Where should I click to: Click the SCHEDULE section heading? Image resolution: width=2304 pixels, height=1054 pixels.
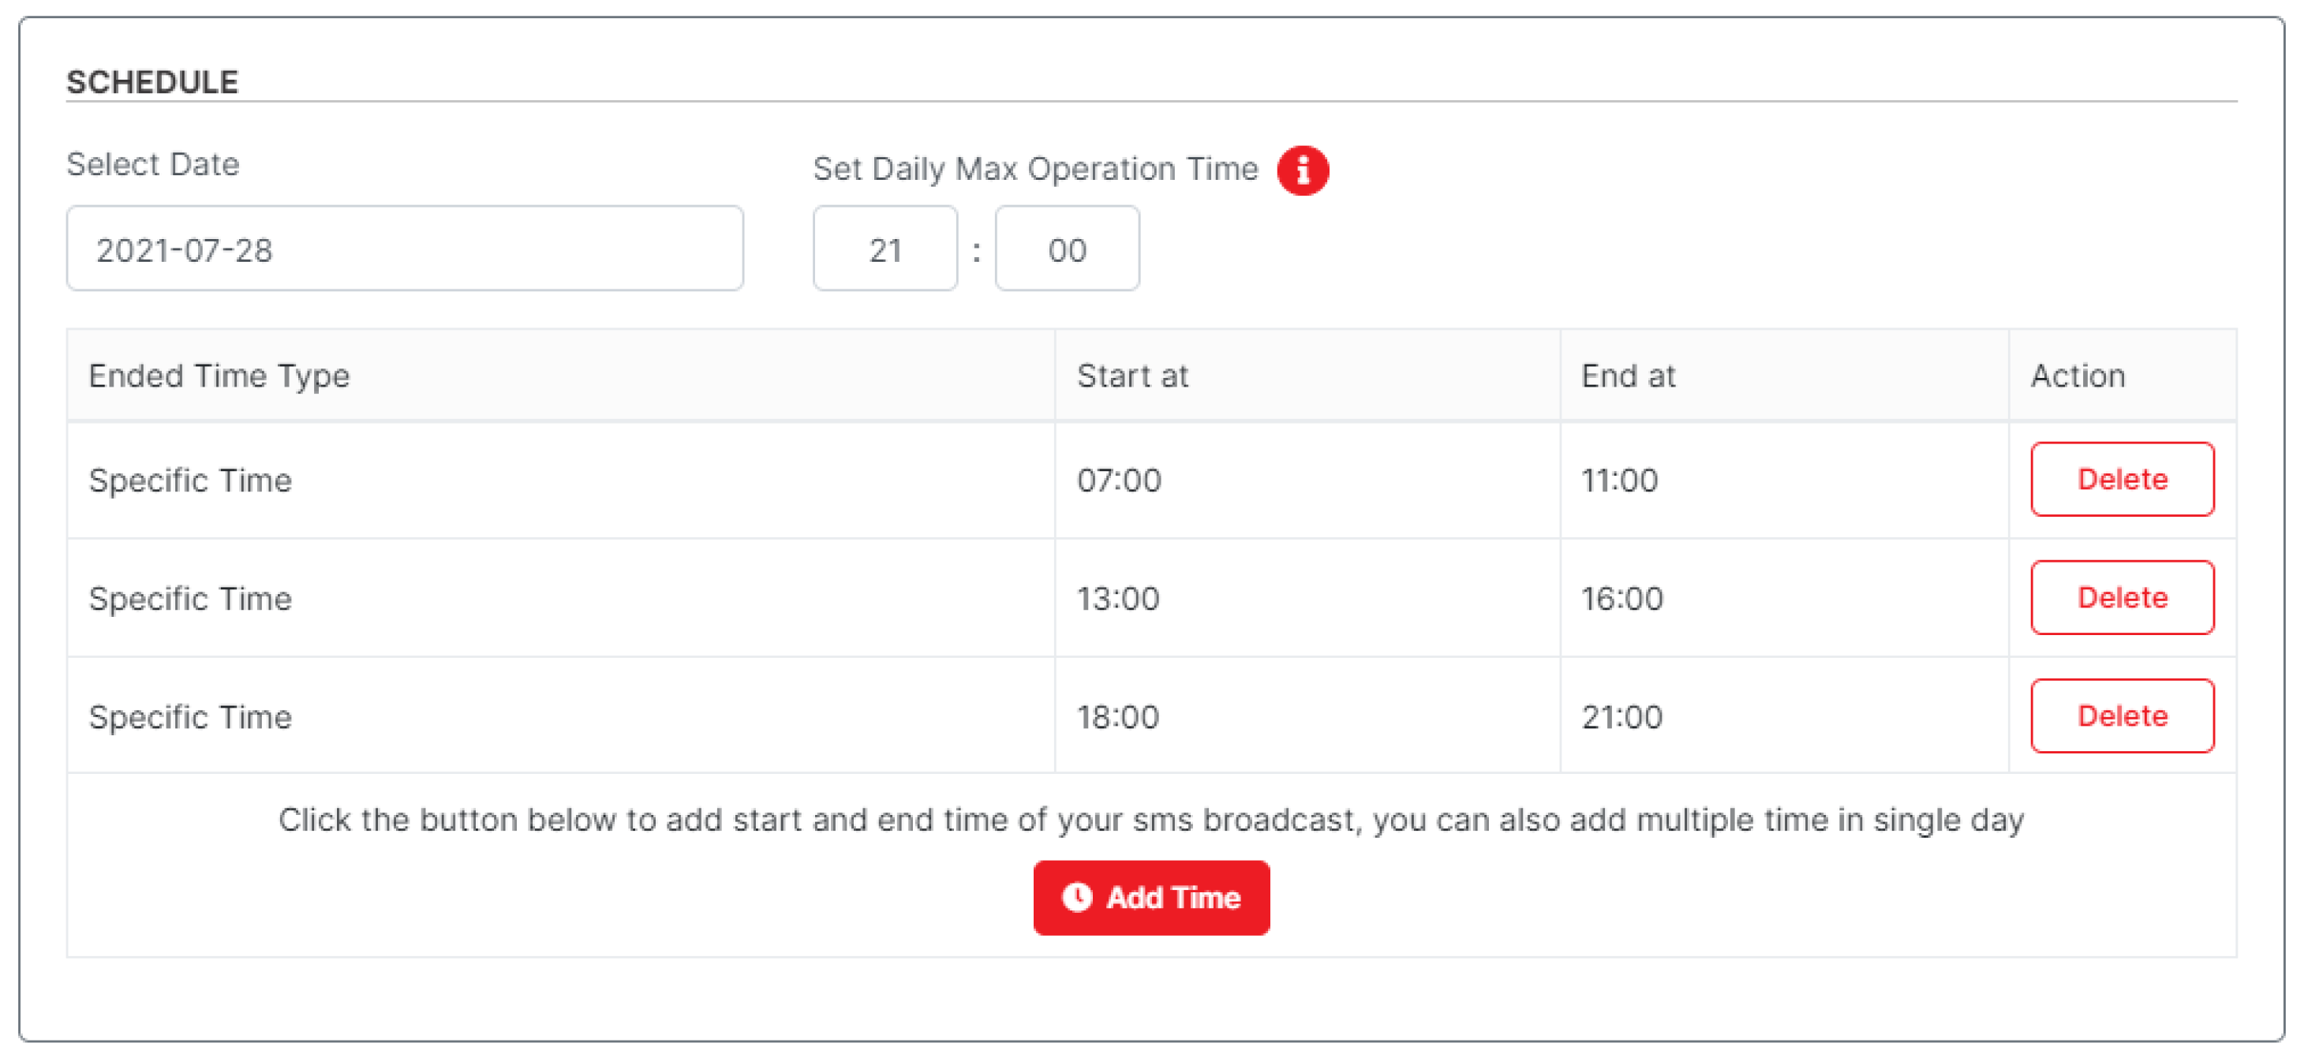pos(152,82)
